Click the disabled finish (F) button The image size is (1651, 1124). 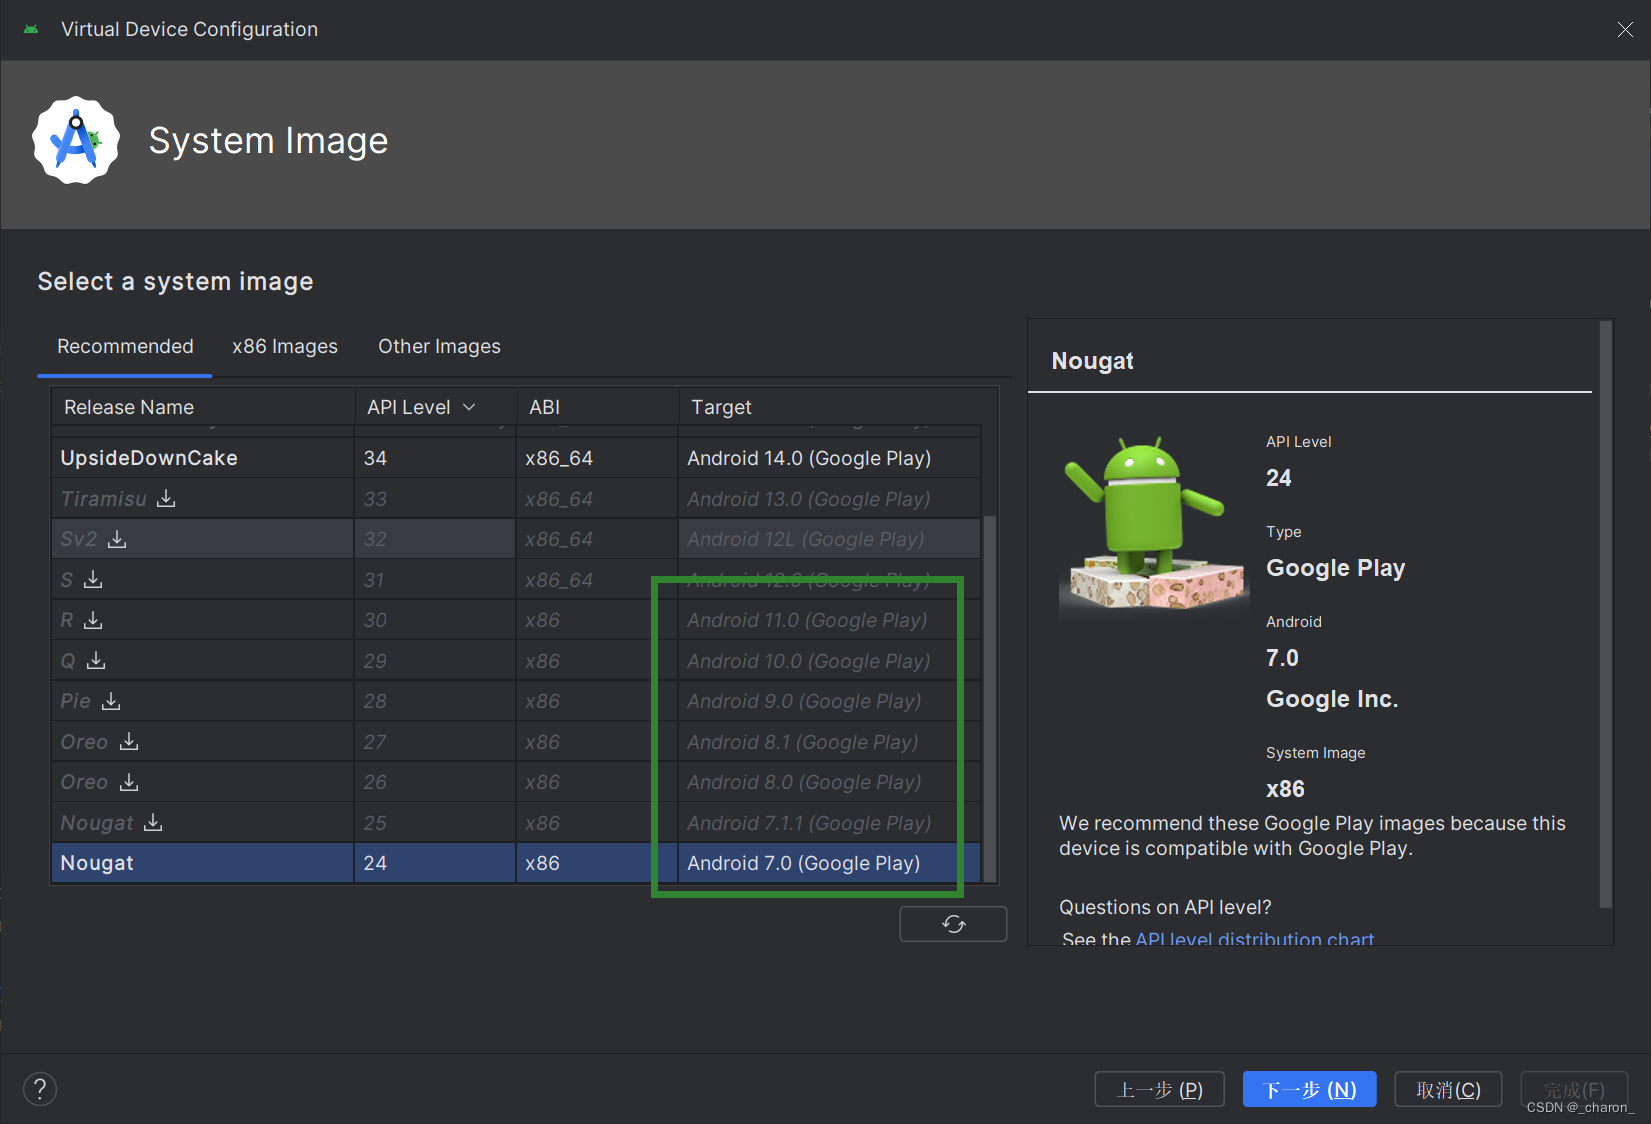(x=1574, y=1089)
